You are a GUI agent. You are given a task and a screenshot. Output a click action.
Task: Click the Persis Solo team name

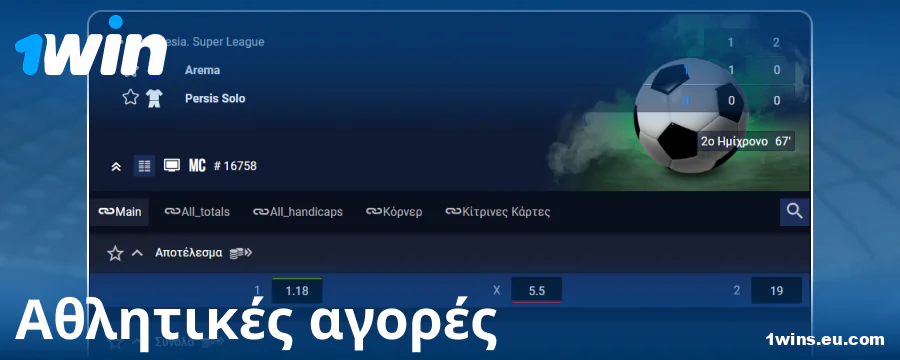pos(215,98)
